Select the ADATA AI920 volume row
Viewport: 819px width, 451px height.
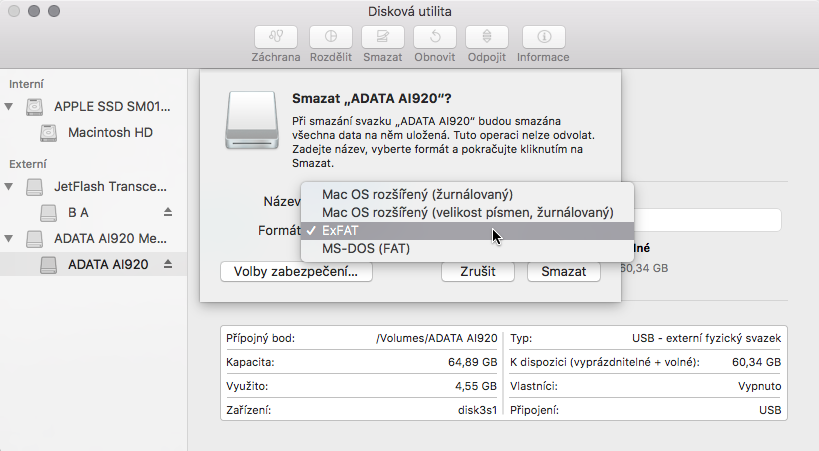(93, 264)
